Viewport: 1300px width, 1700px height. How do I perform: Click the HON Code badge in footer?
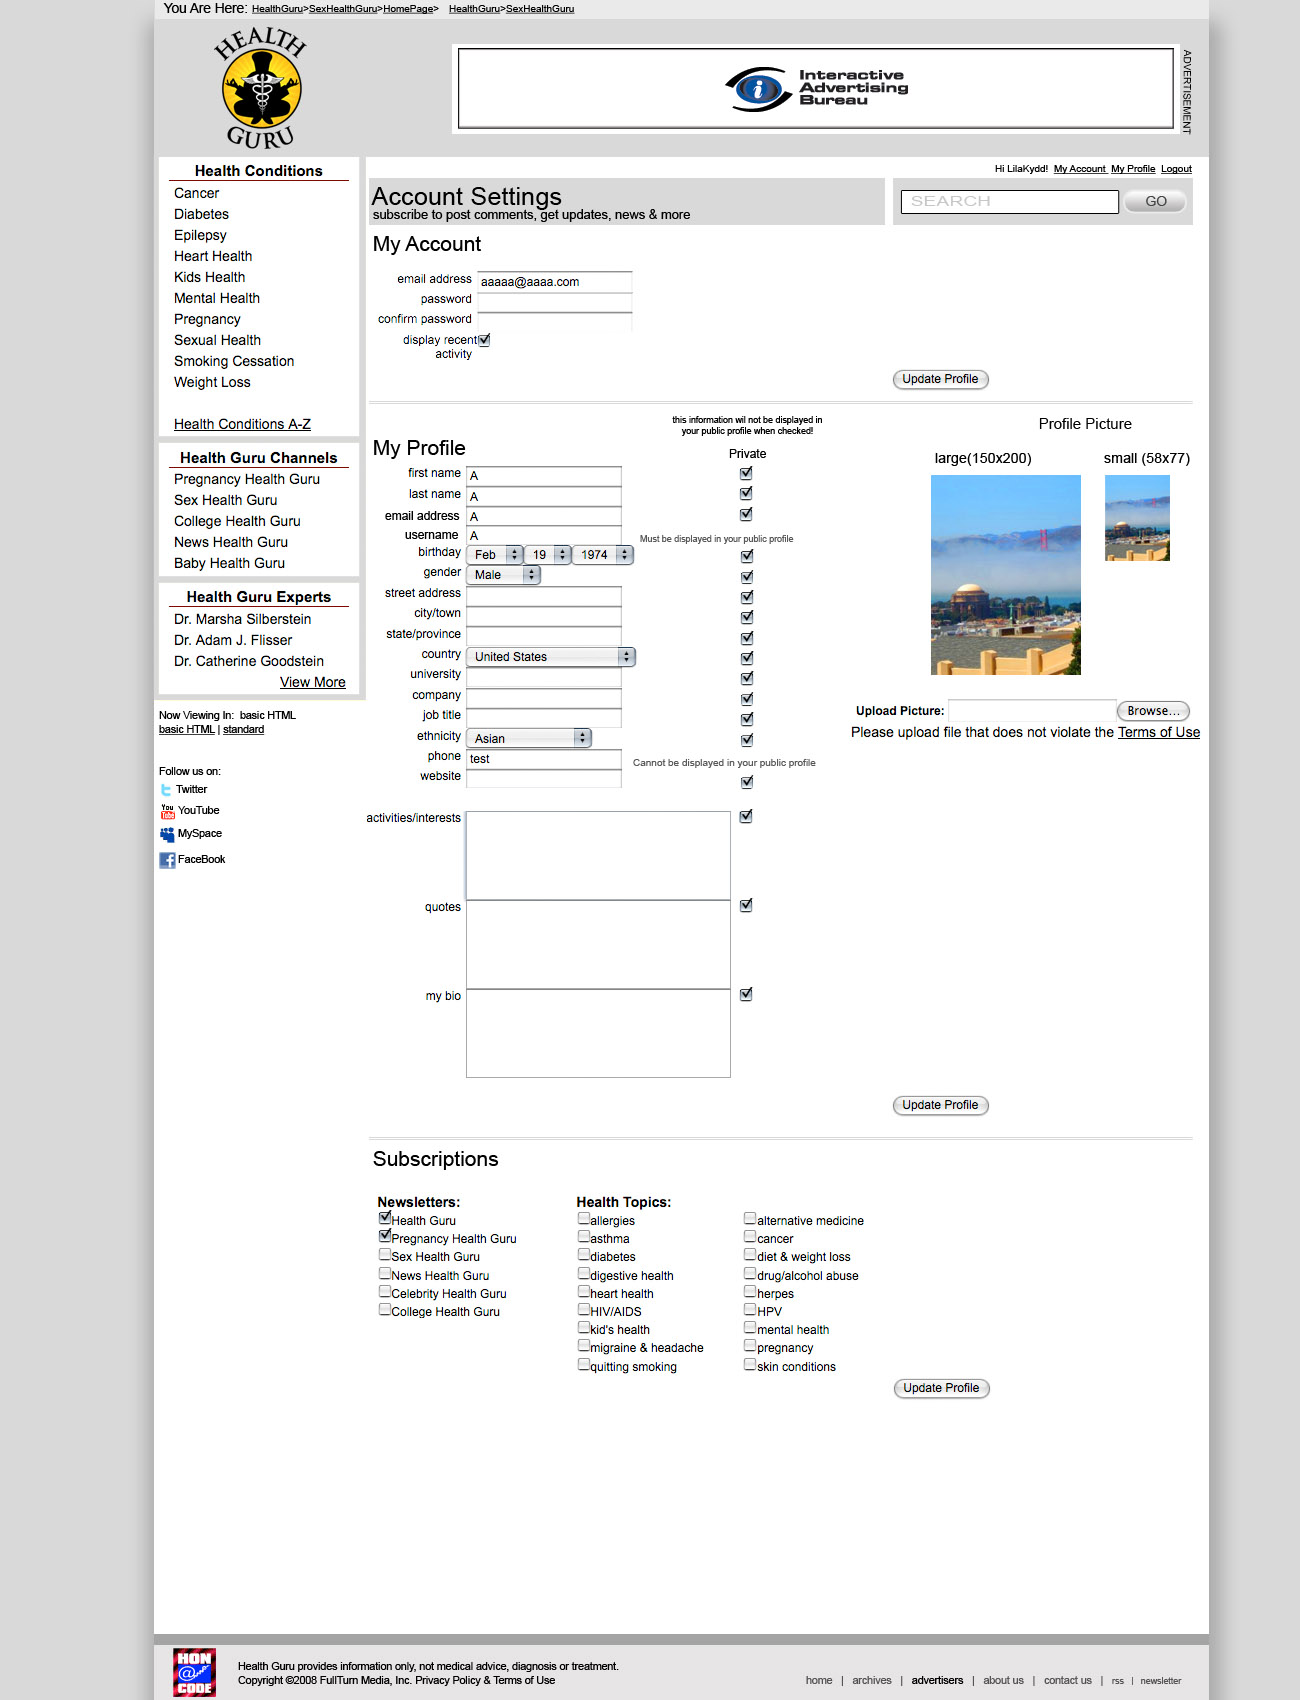pos(194,1672)
